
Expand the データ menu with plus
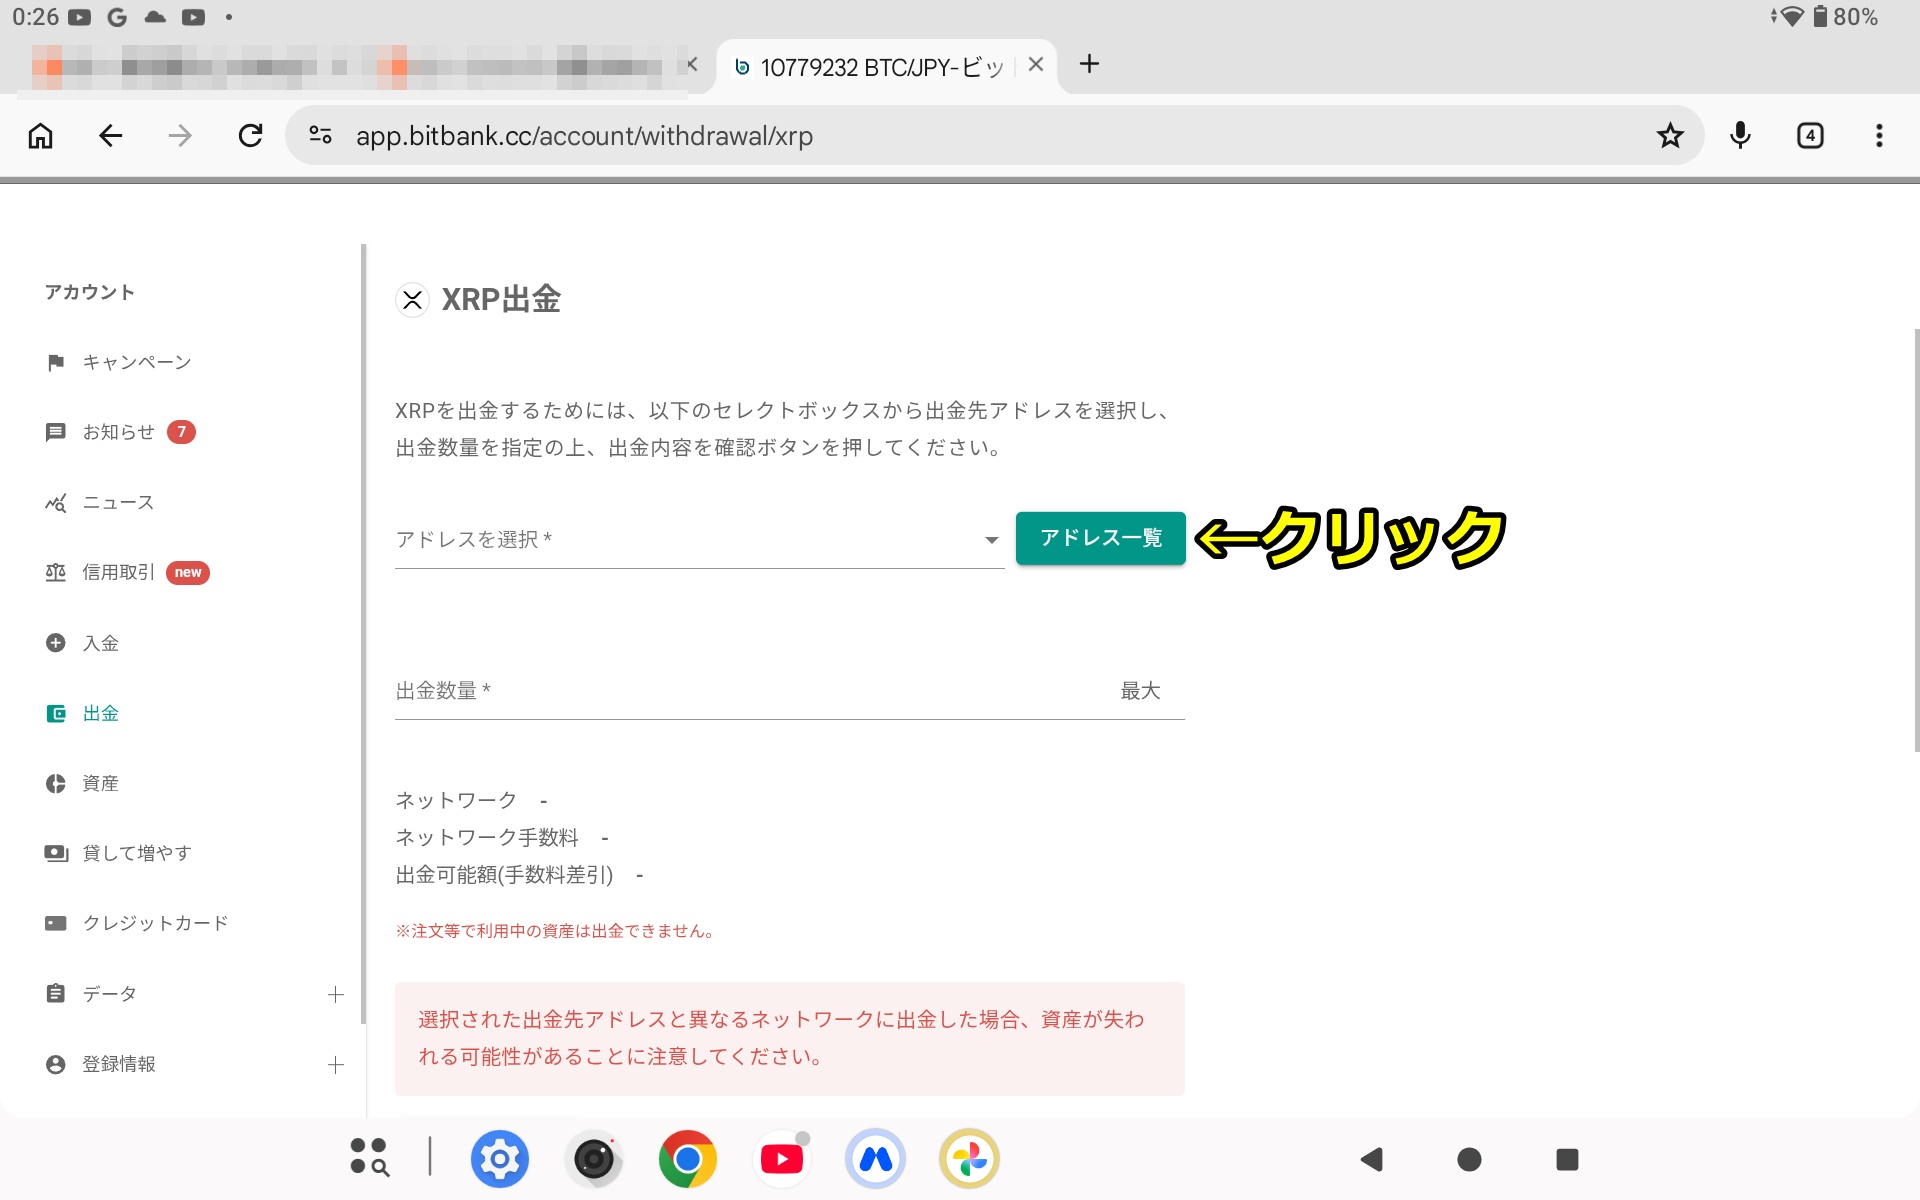pos(336,994)
